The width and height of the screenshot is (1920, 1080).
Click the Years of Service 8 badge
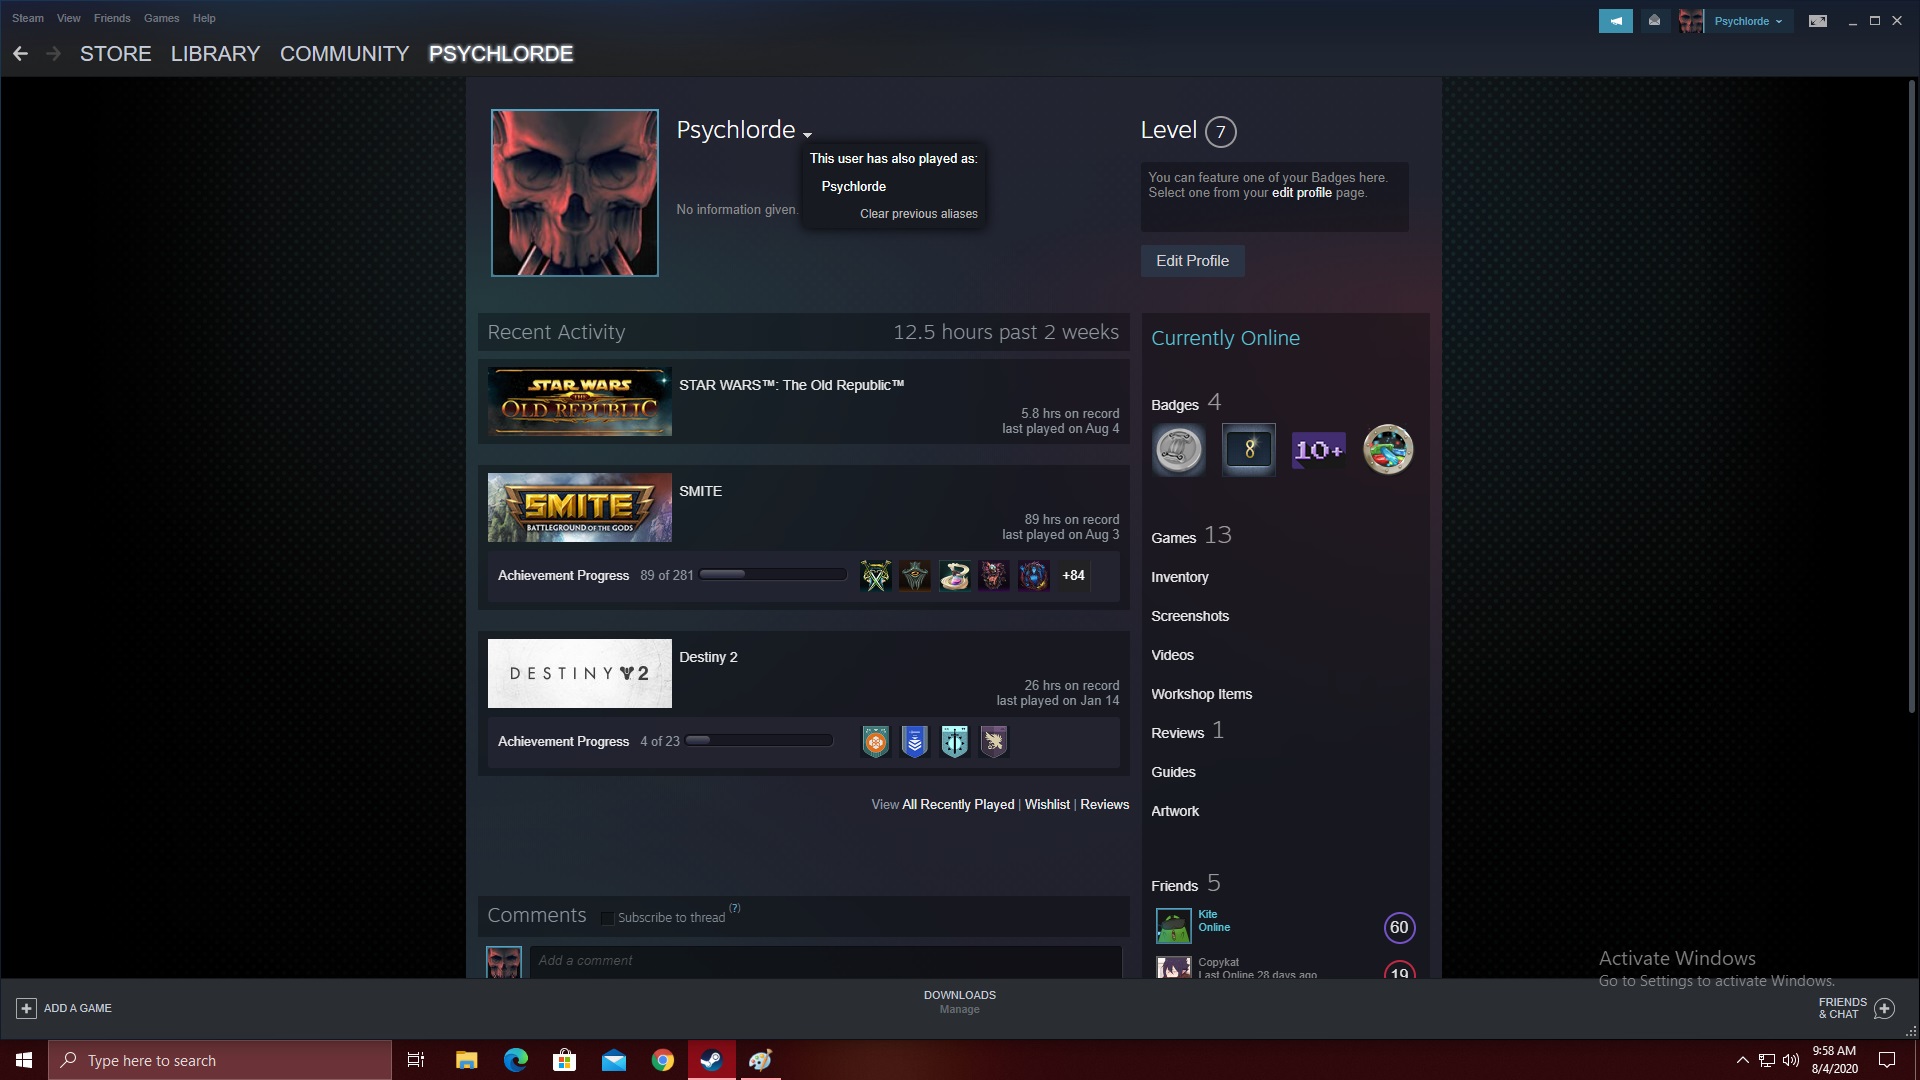1248,450
